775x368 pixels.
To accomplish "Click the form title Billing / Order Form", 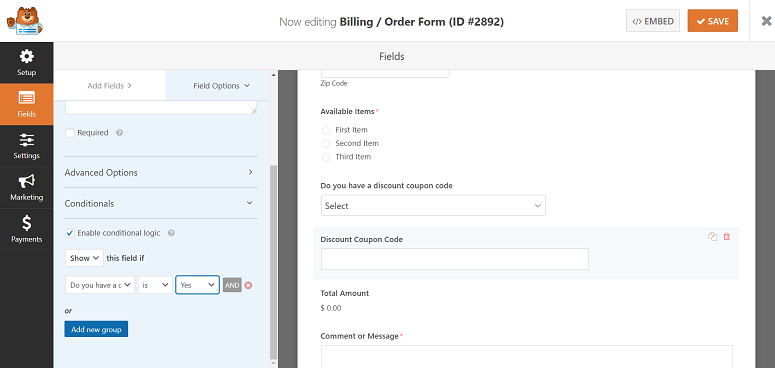I will 422,22.
